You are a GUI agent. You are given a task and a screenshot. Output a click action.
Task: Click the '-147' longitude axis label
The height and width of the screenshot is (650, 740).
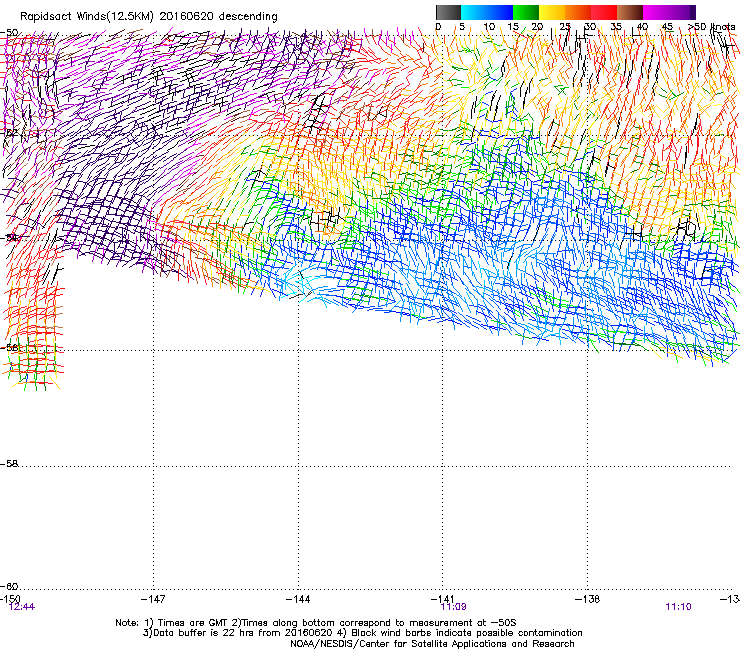tap(153, 599)
